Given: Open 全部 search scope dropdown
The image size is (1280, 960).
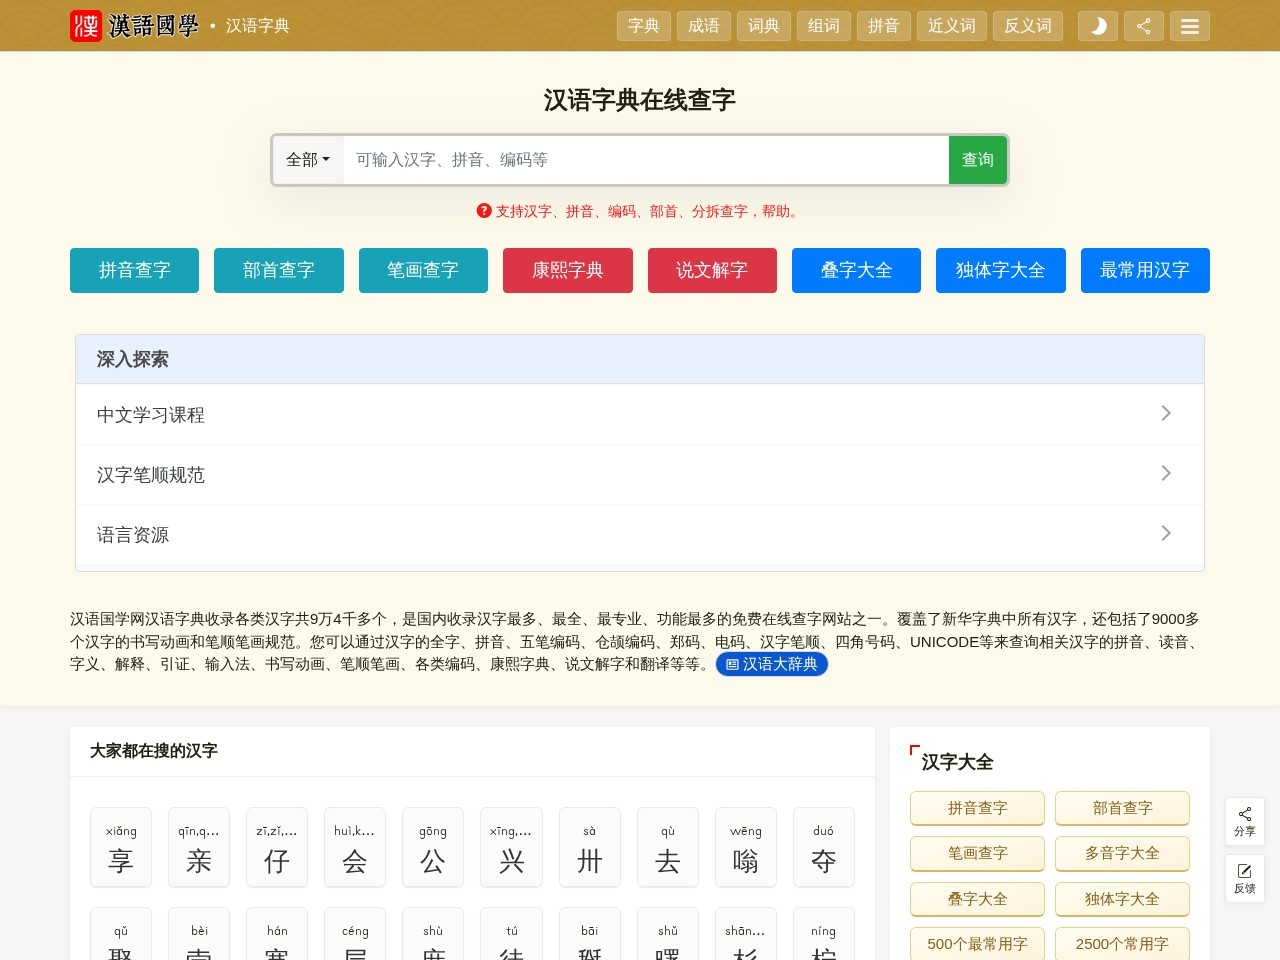Looking at the screenshot, I should point(308,160).
